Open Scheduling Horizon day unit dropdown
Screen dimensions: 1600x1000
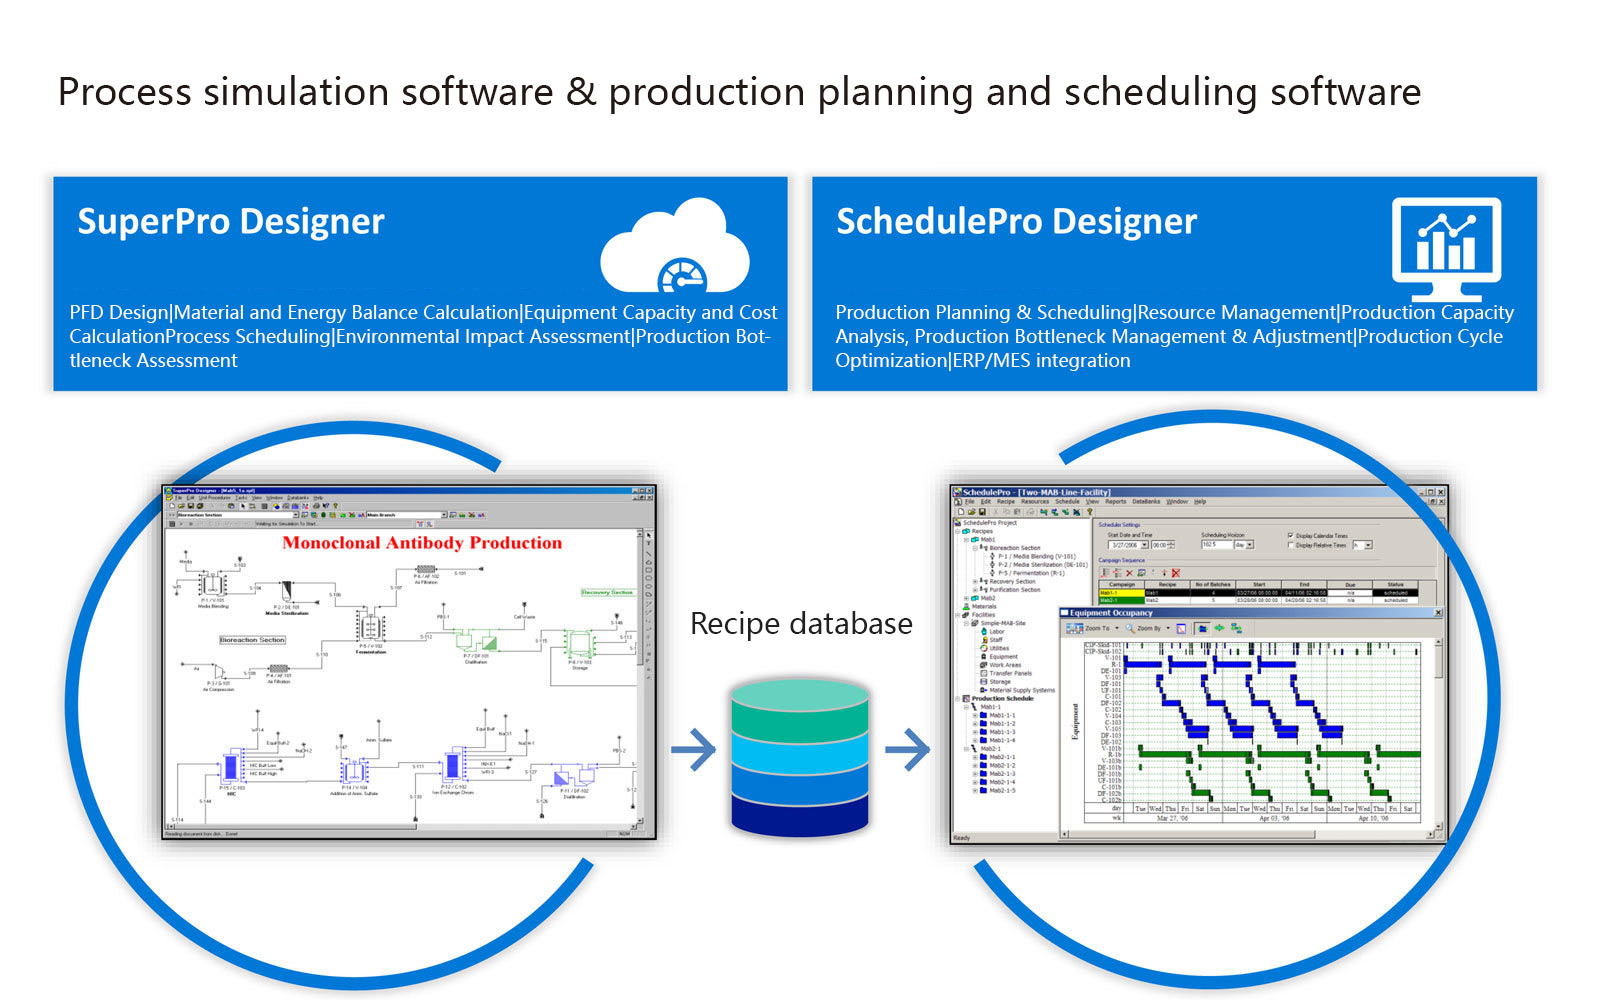[1250, 544]
